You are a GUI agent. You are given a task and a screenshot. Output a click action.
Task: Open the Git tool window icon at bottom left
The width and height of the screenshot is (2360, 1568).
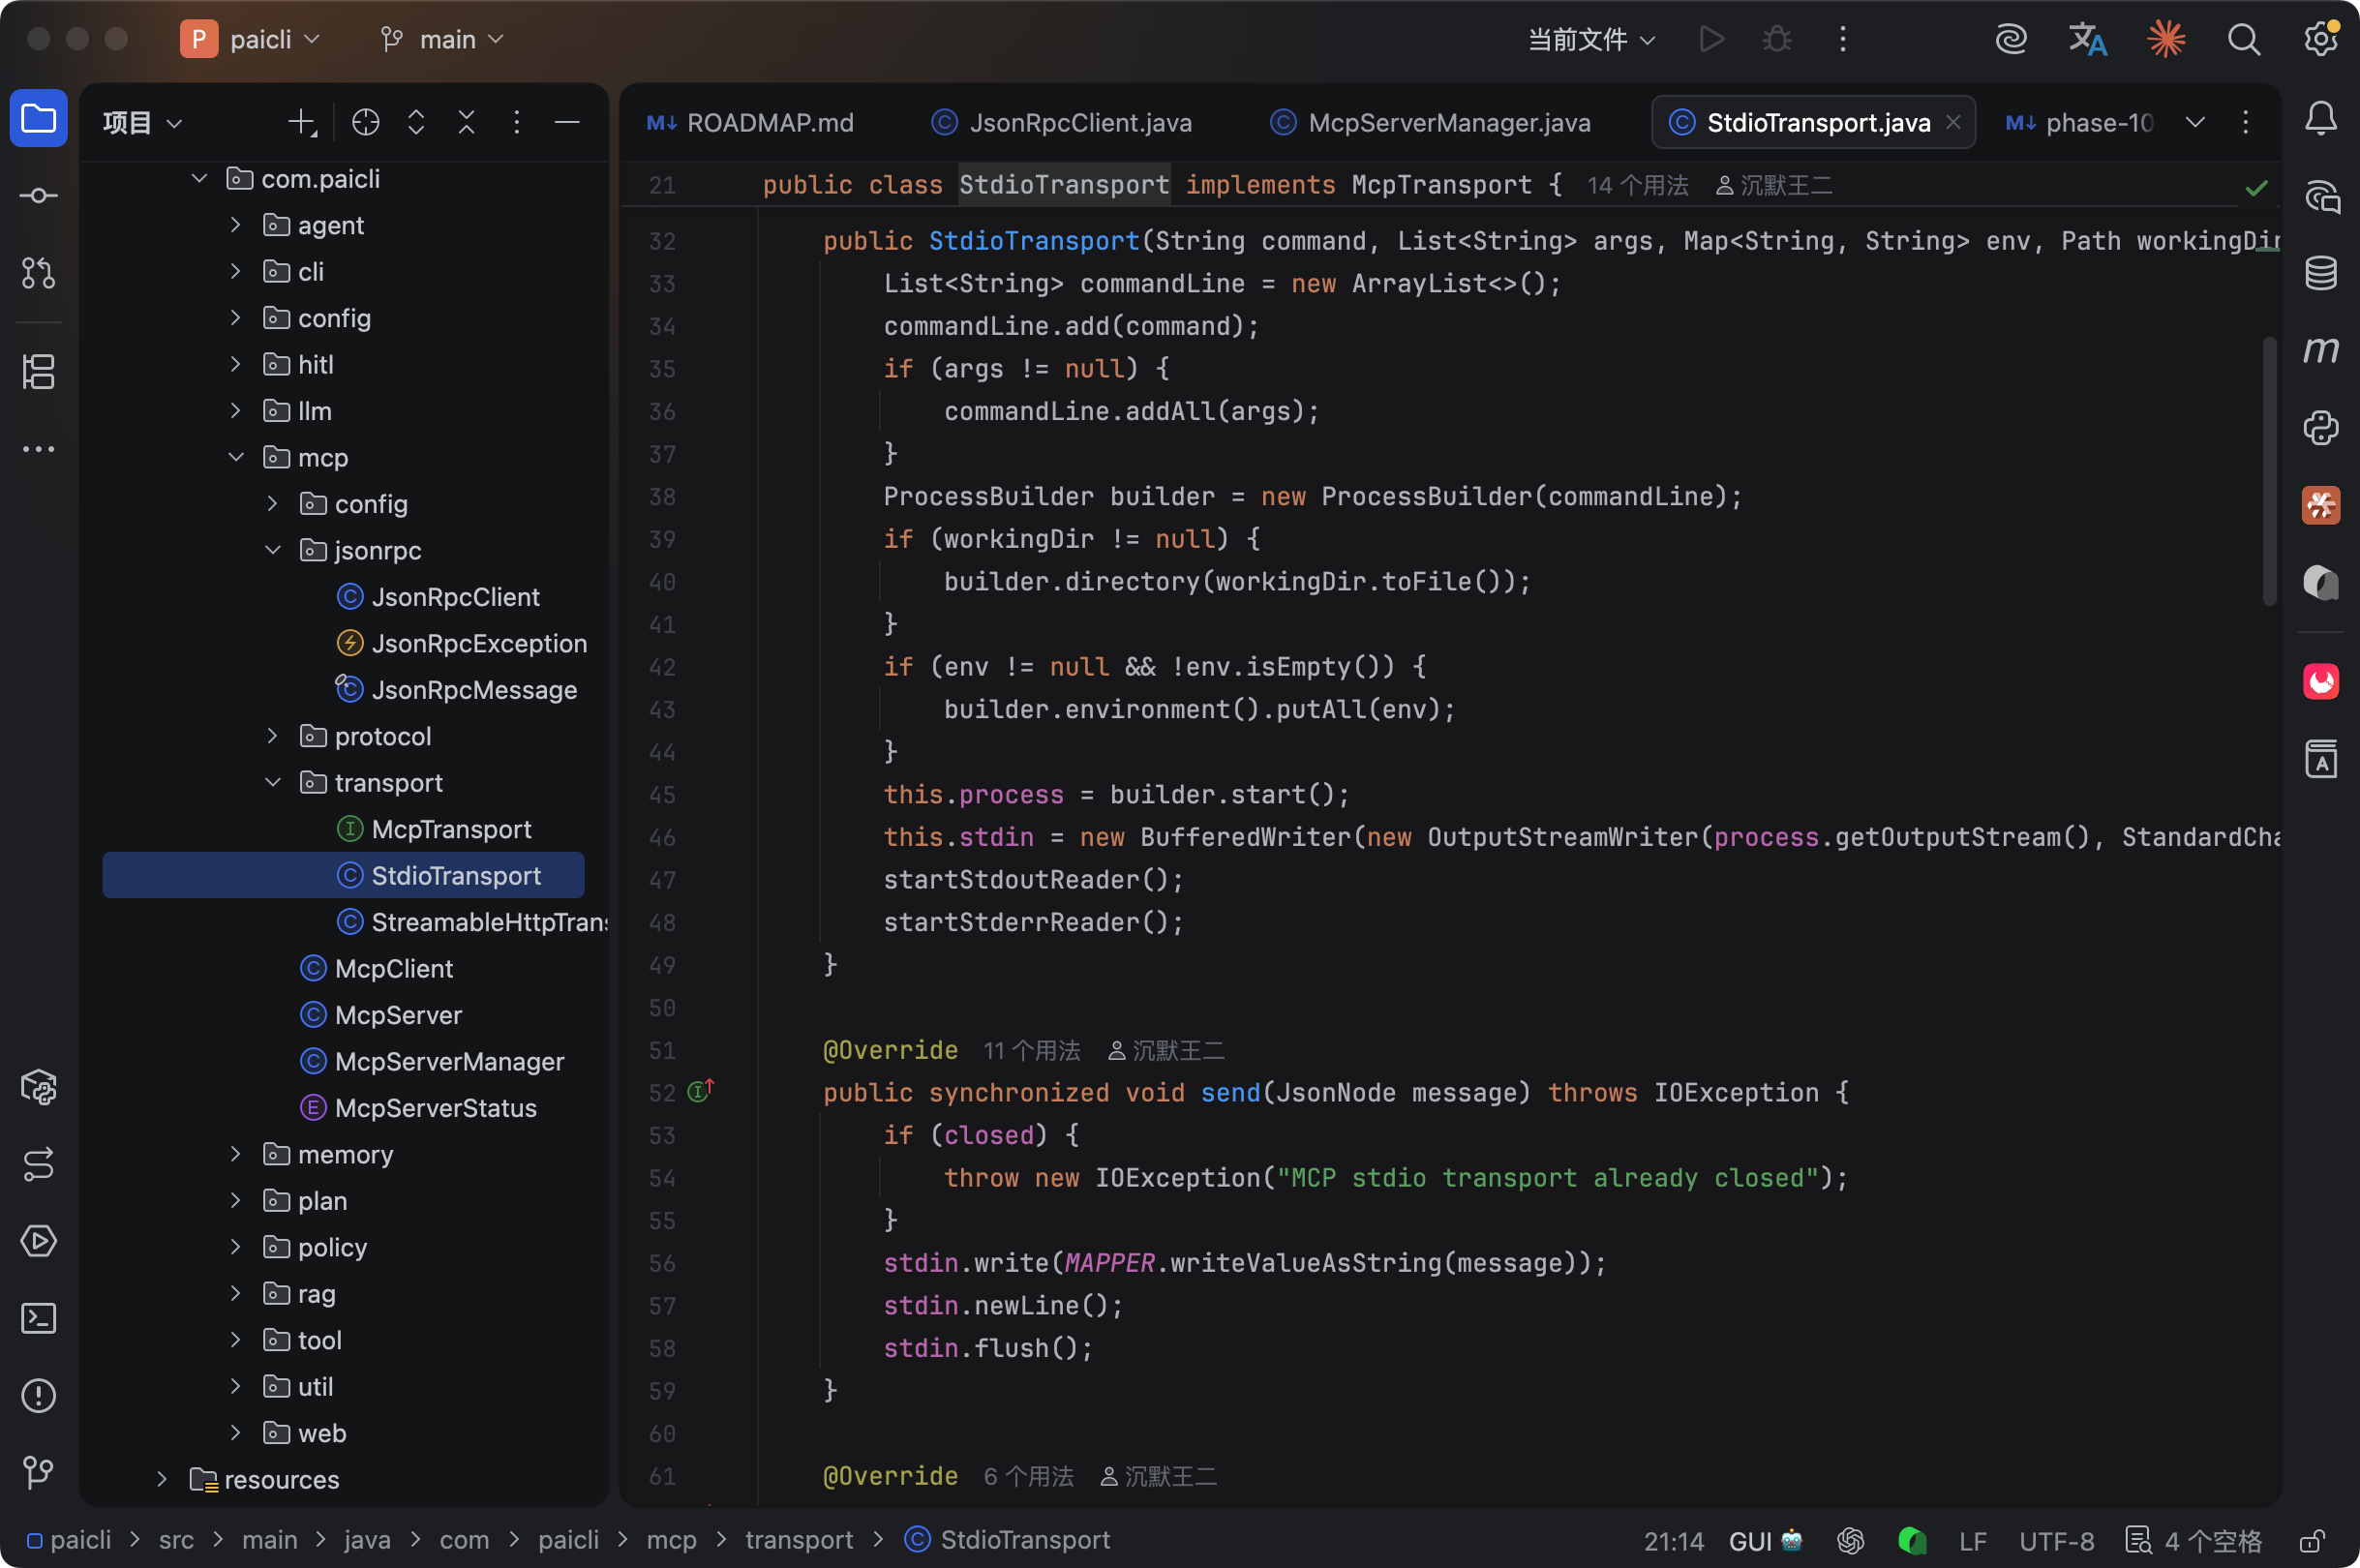[38, 1471]
